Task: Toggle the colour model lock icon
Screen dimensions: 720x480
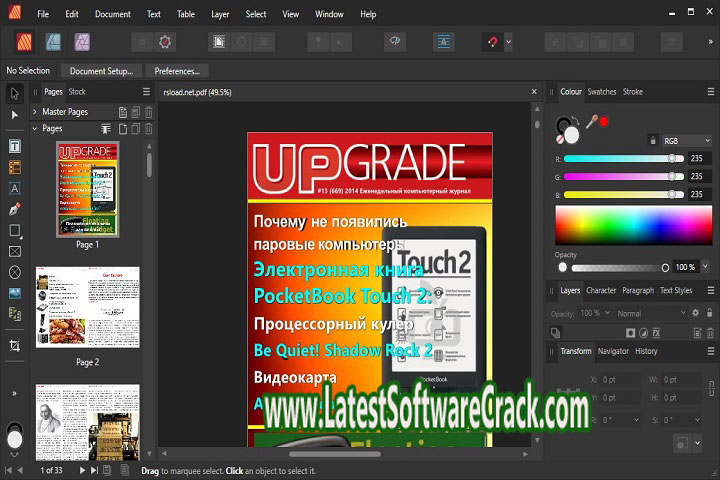Action: tap(652, 141)
